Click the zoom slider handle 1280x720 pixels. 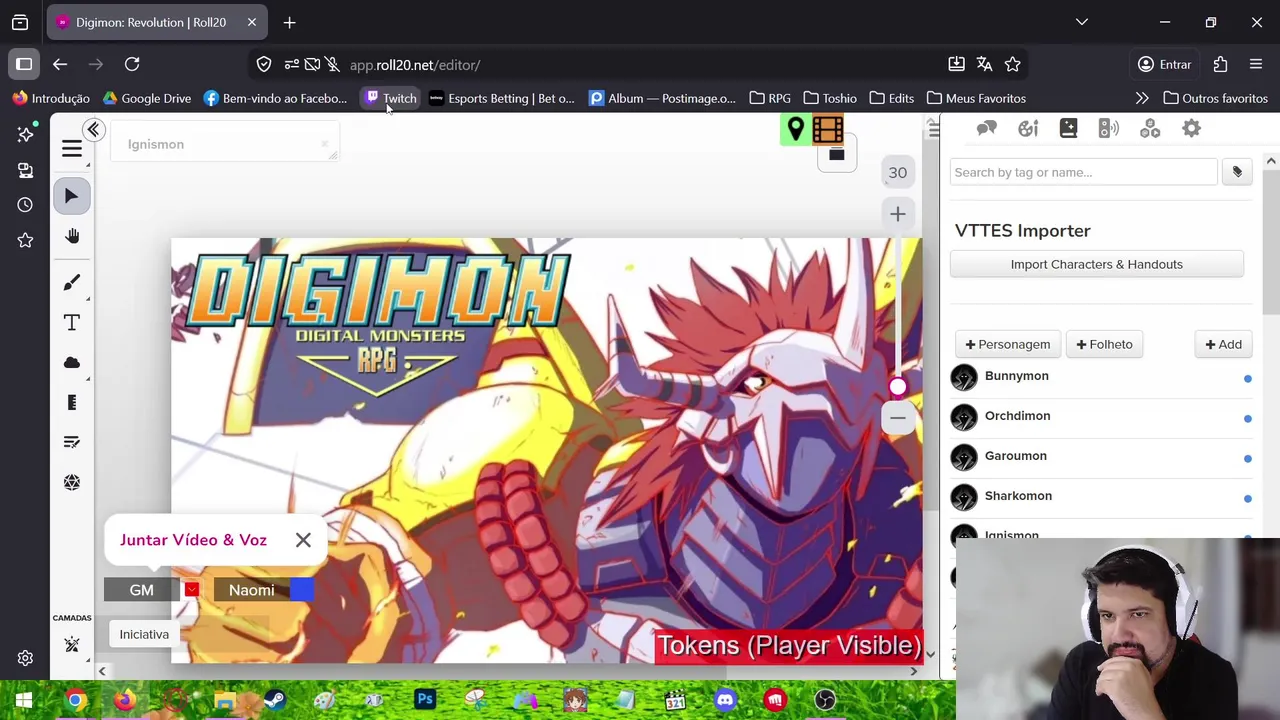tap(898, 387)
